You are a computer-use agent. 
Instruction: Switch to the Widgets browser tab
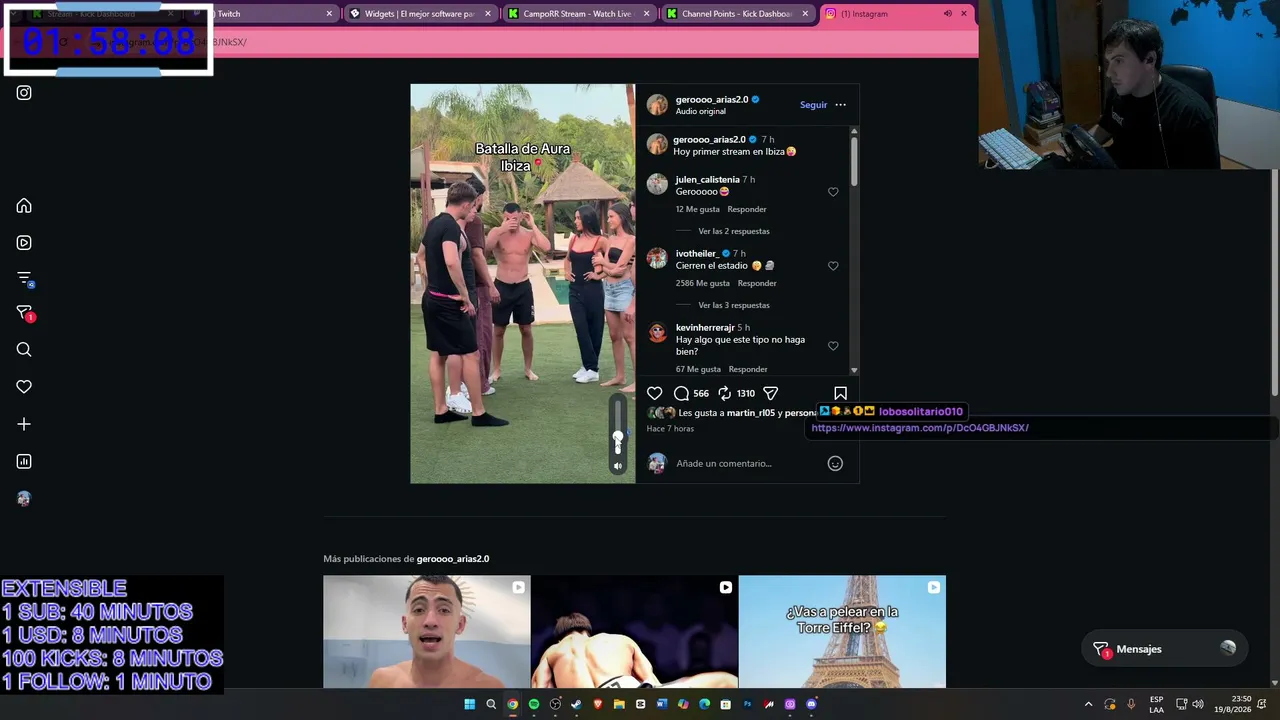click(420, 14)
